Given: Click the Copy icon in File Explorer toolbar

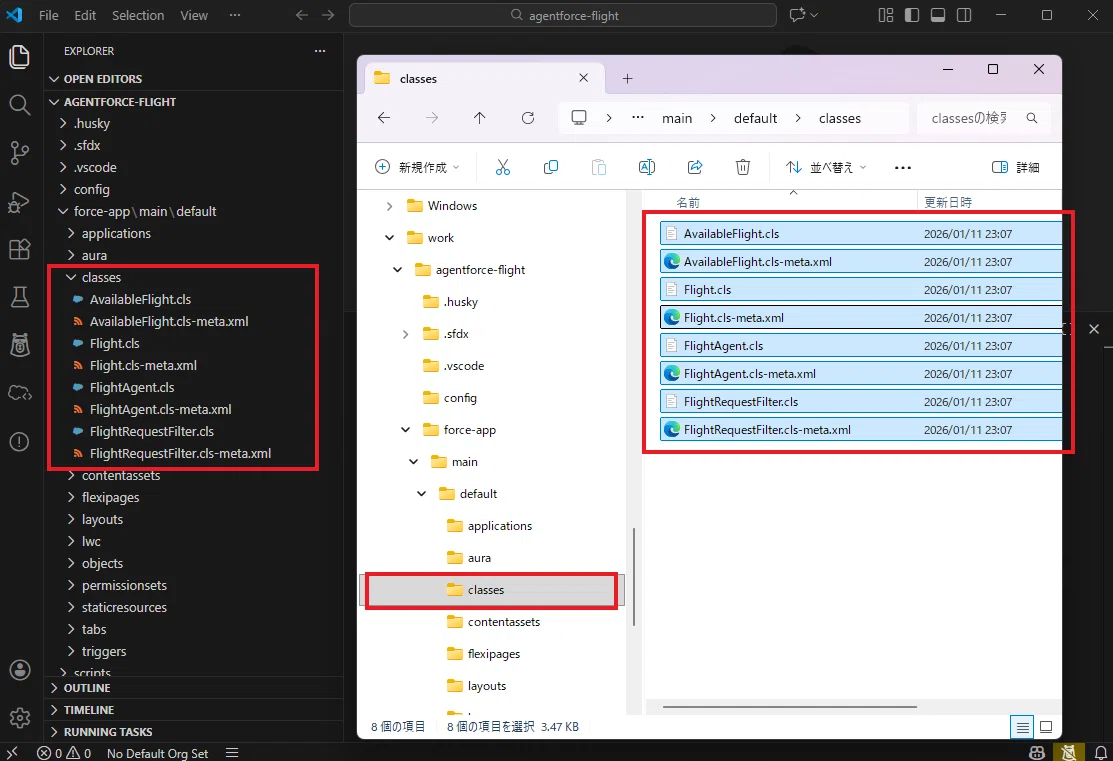Looking at the screenshot, I should click(551, 168).
